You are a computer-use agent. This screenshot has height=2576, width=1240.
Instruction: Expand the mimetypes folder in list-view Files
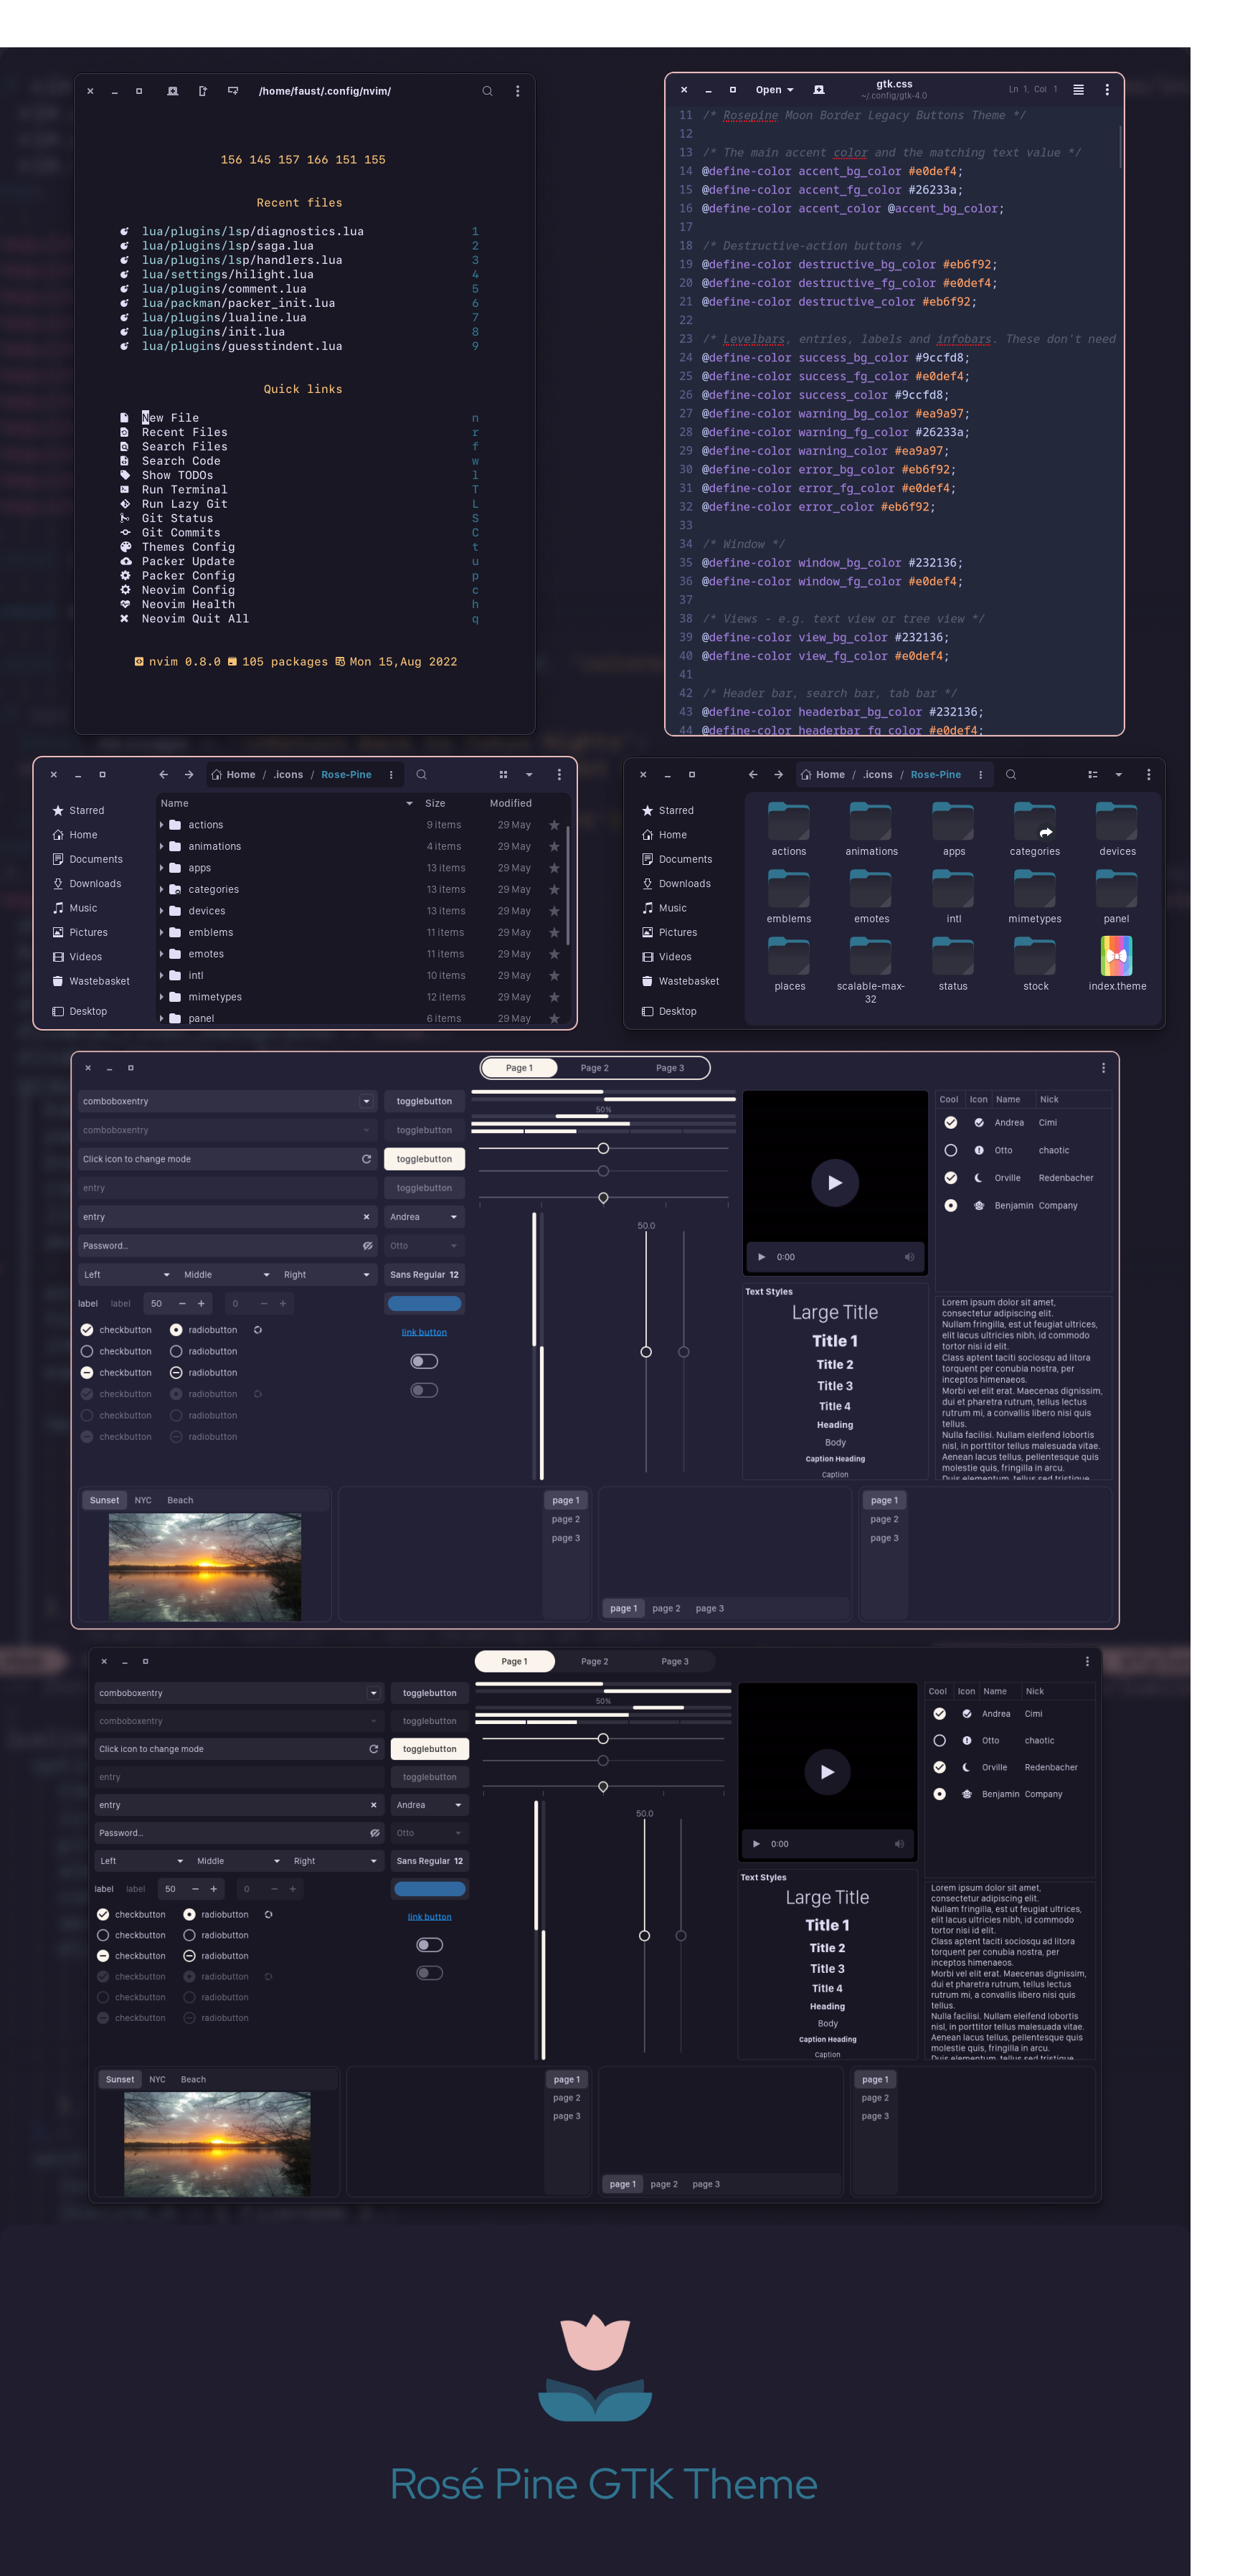[162, 997]
